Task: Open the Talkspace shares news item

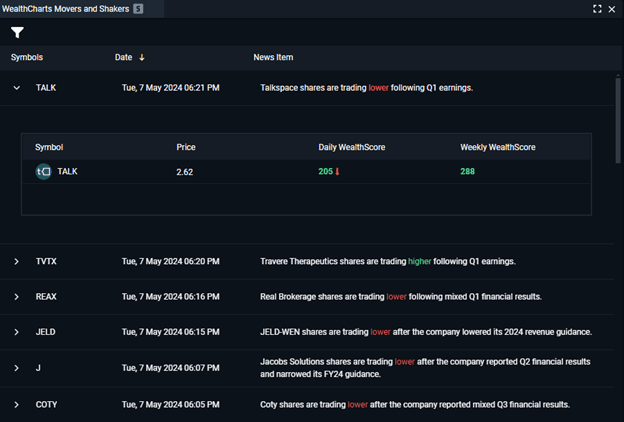Action: 367,88
